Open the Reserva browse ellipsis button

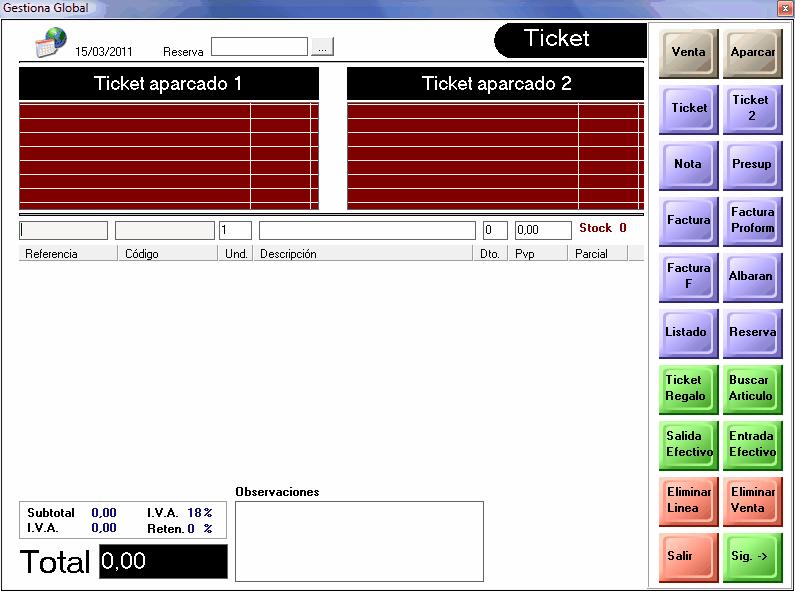322,47
